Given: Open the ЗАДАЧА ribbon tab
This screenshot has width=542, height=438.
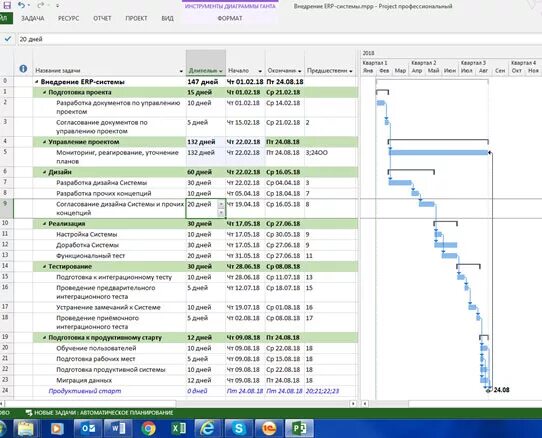Looking at the screenshot, I should pyautogui.click(x=32, y=18).
